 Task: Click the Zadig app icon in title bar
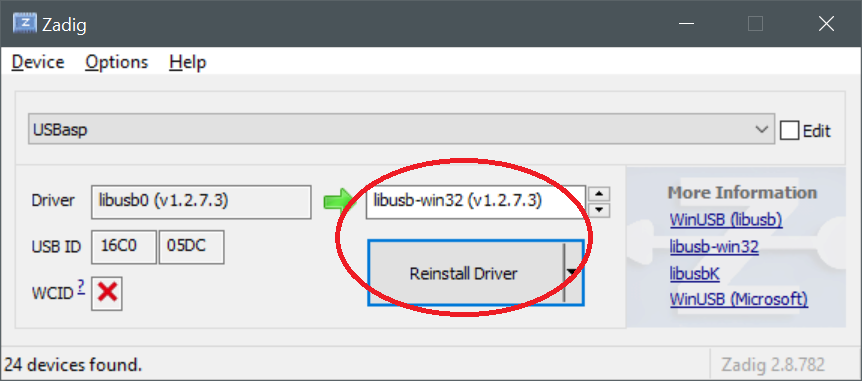pyautogui.click(x=25, y=24)
